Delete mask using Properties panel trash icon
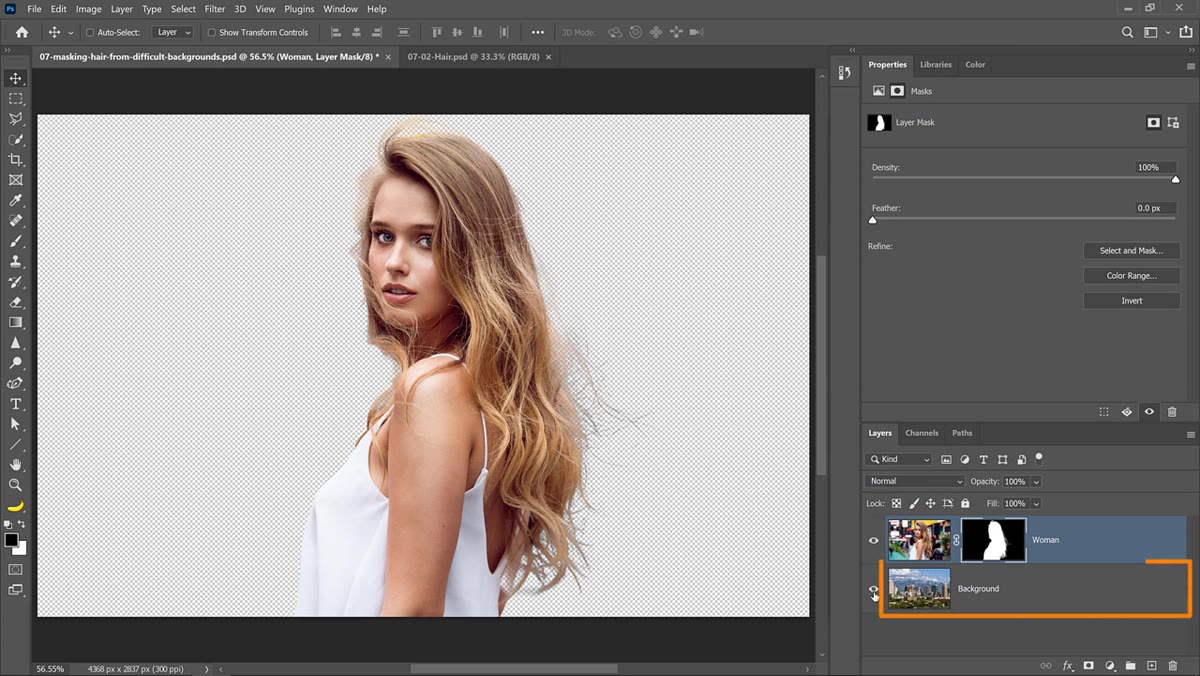1200x676 pixels. (x=1172, y=411)
